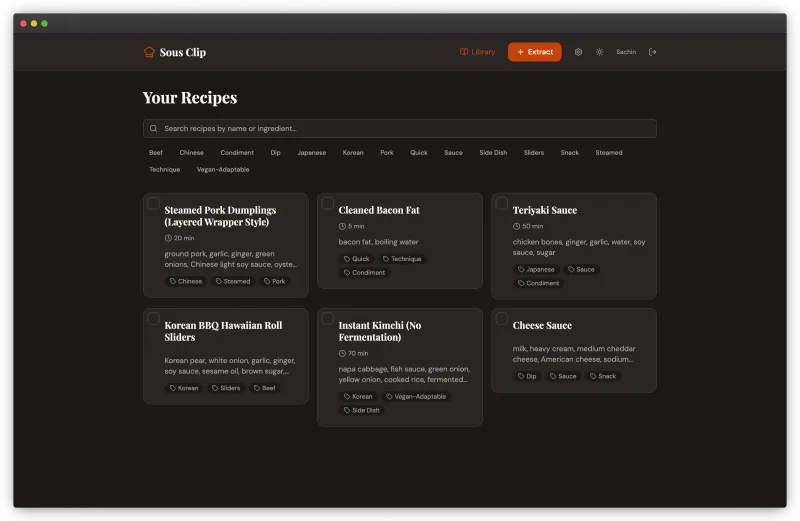
Task: Click the Sauce tag on Teriyaki card
Action: point(581,269)
